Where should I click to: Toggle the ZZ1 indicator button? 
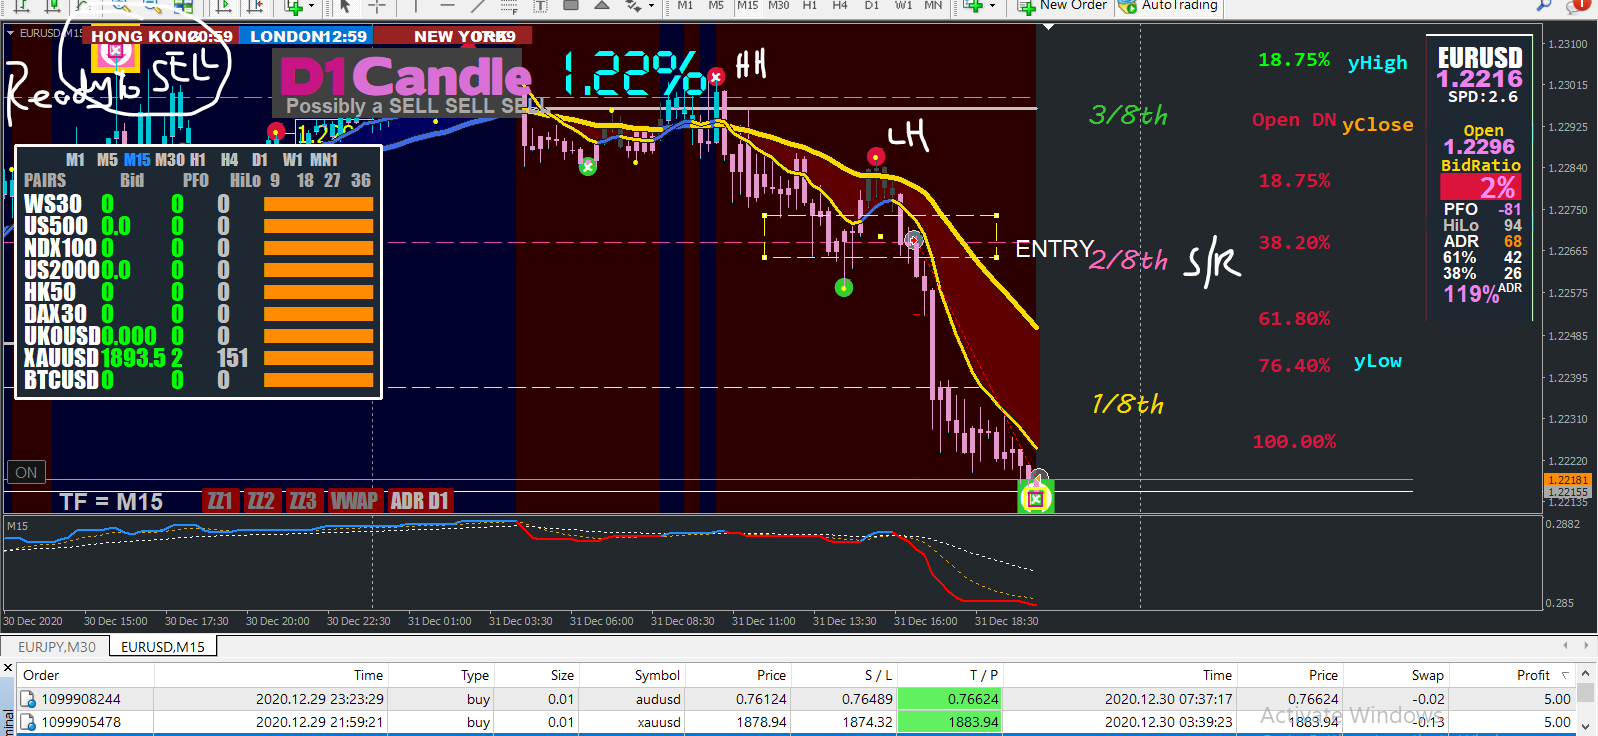point(220,501)
